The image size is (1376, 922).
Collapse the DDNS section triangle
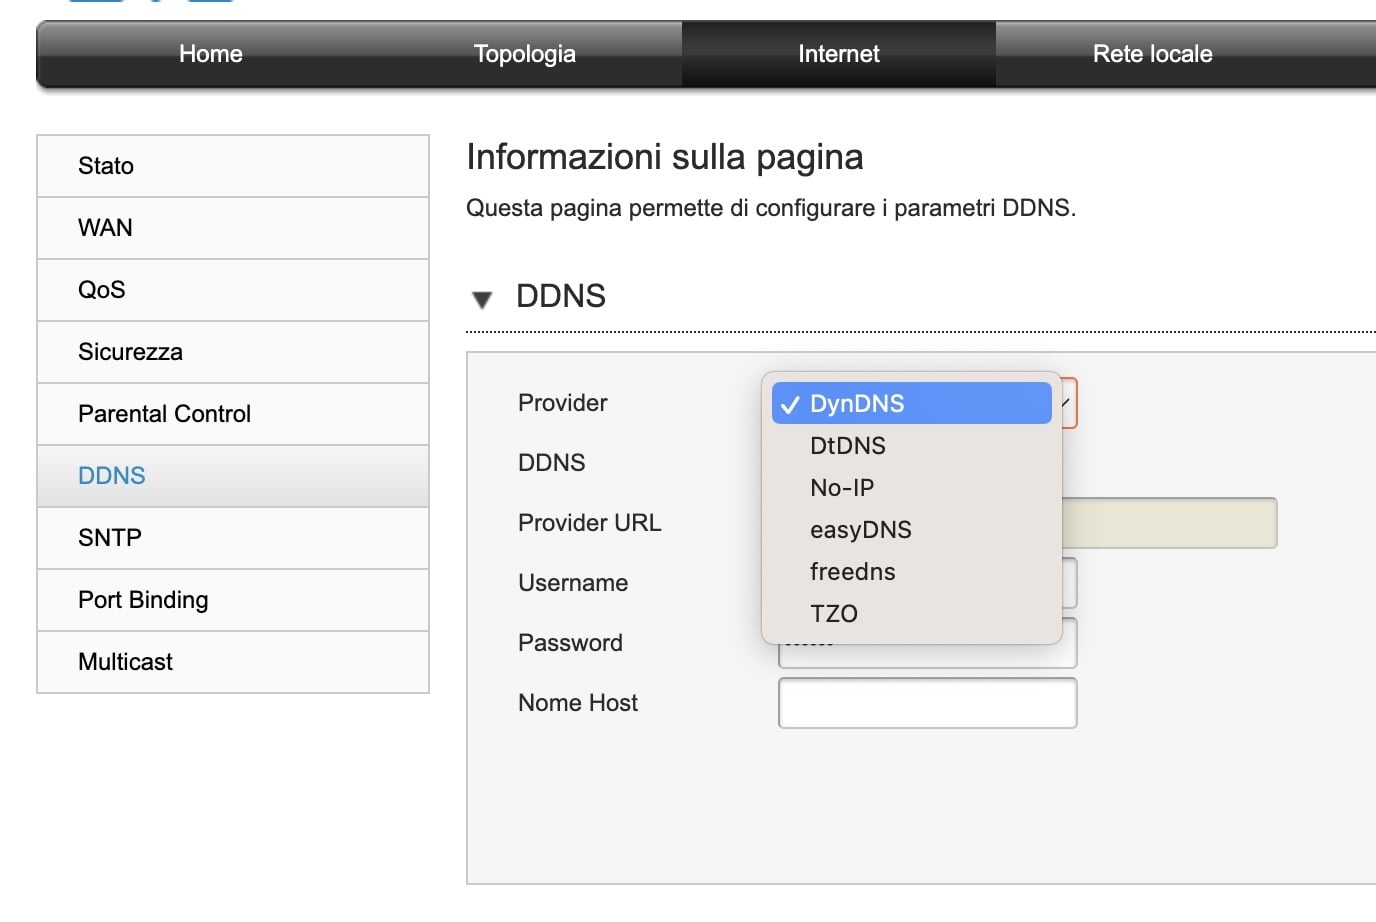coord(482,299)
